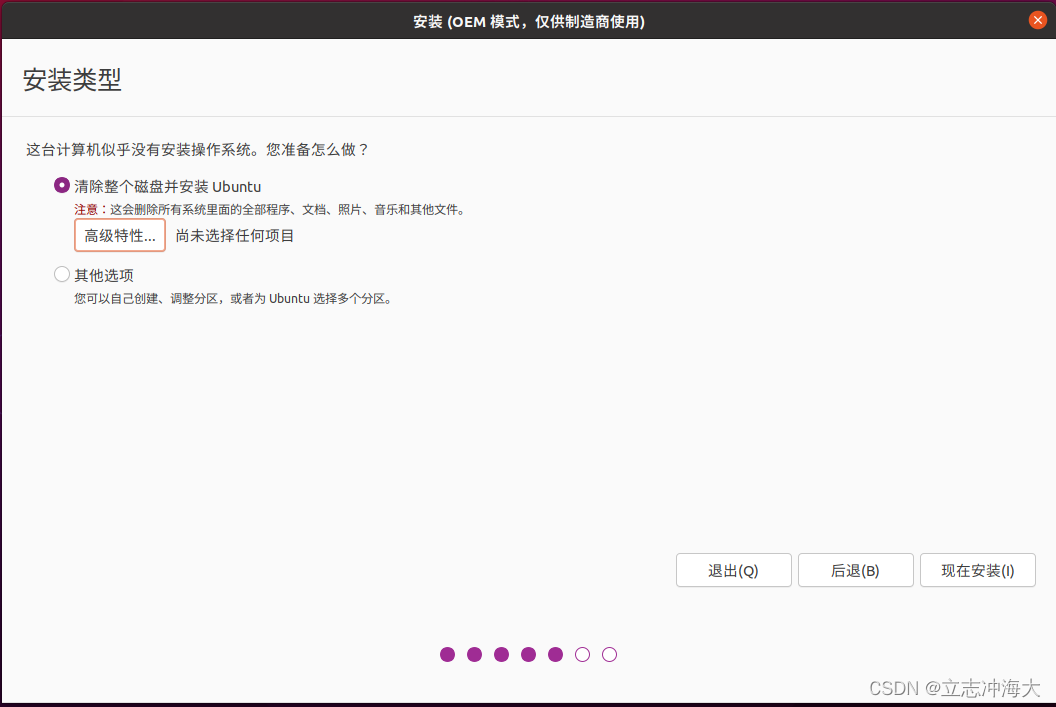Image resolution: width=1056 pixels, height=707 pixels.
Task: Click the 安装类型 page heading
Action: [72, 79]
